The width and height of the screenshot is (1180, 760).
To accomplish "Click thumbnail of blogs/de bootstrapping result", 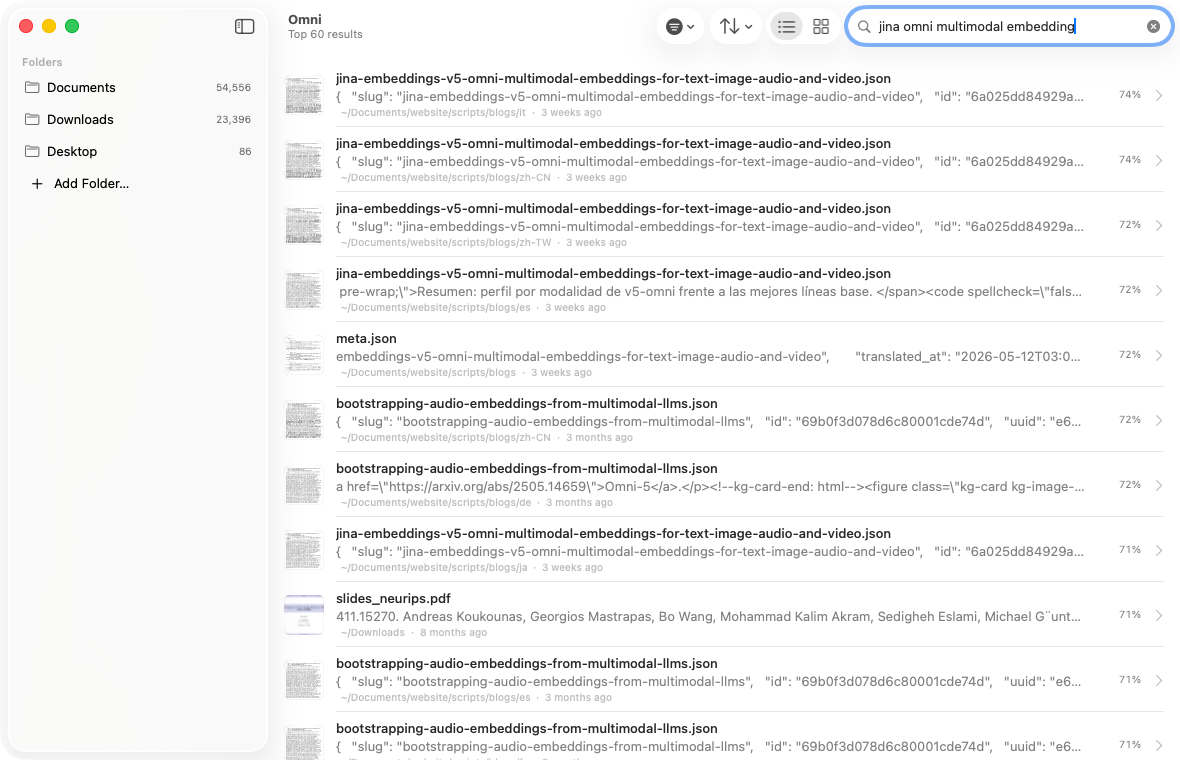I will pos(304,485).
